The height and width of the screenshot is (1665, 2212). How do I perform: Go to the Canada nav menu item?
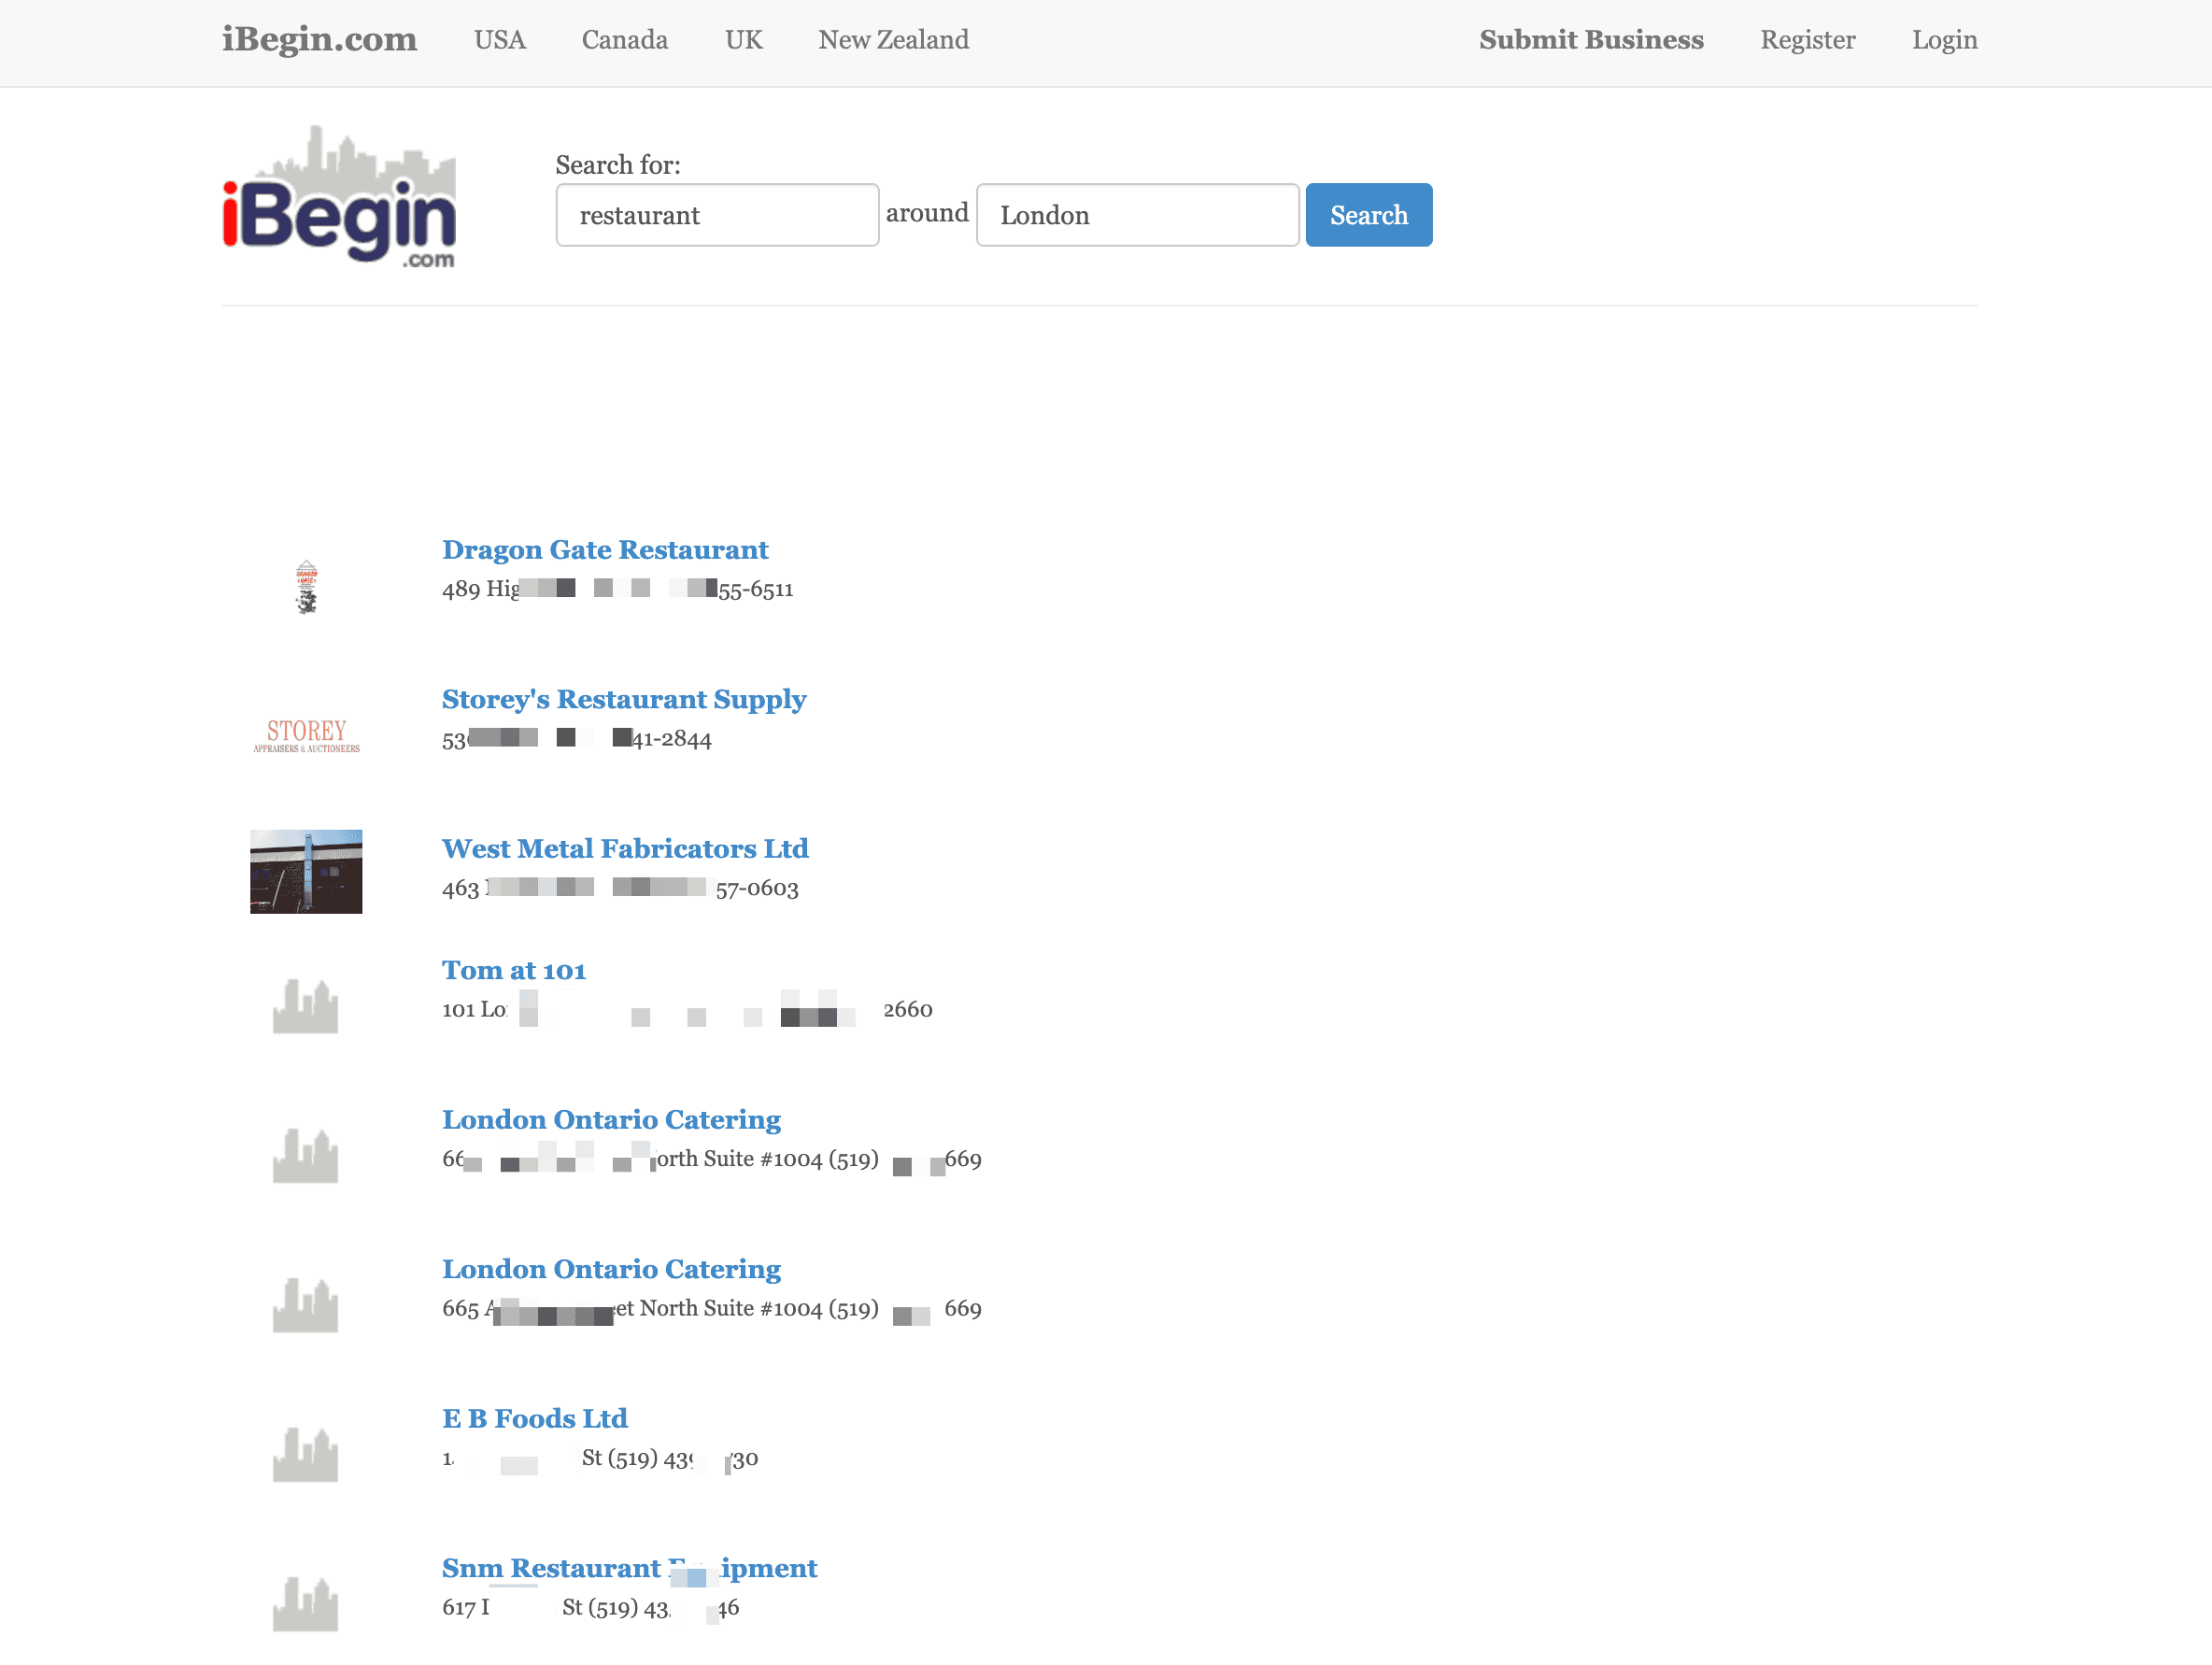(625, 40)
